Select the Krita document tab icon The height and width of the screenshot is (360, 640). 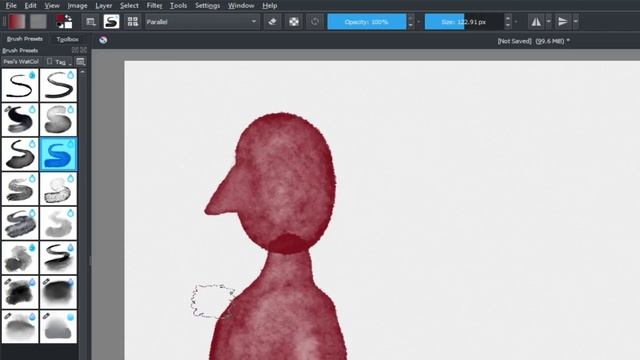(103, 40)
